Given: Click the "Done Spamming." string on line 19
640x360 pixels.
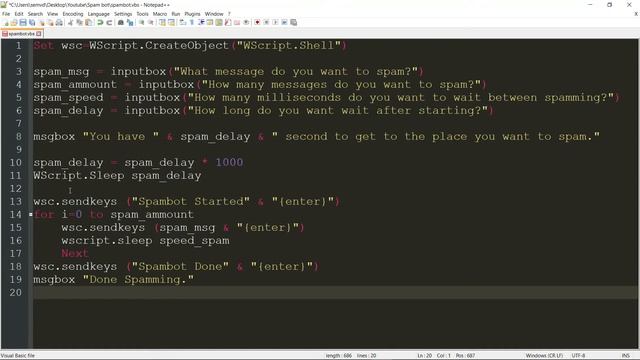Looking at the screenshot, I should 138,280.
